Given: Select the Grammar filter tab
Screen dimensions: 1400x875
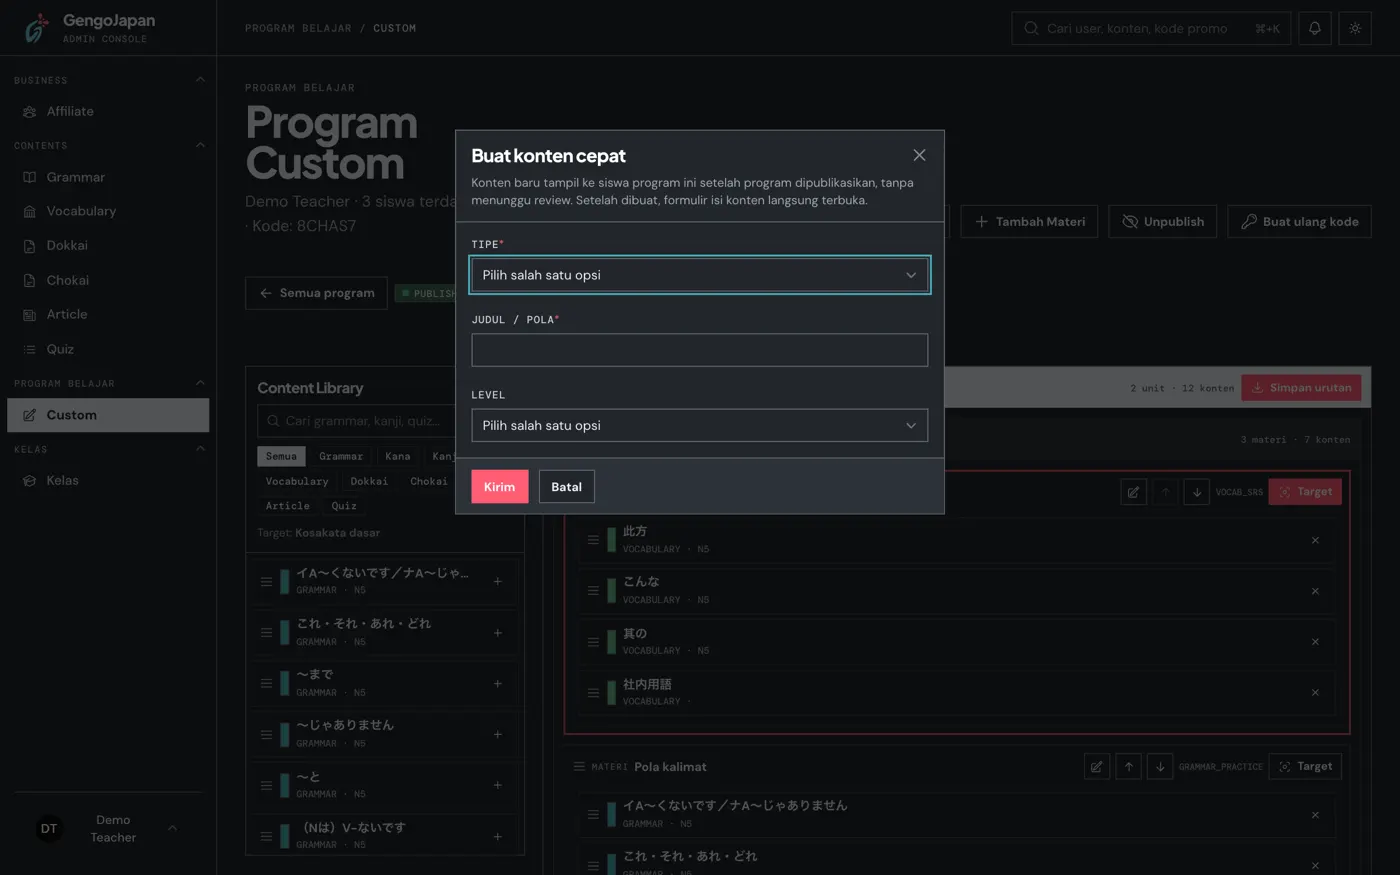Looking at the screenshot, I should pyautogui.click(x=341, y=456).
